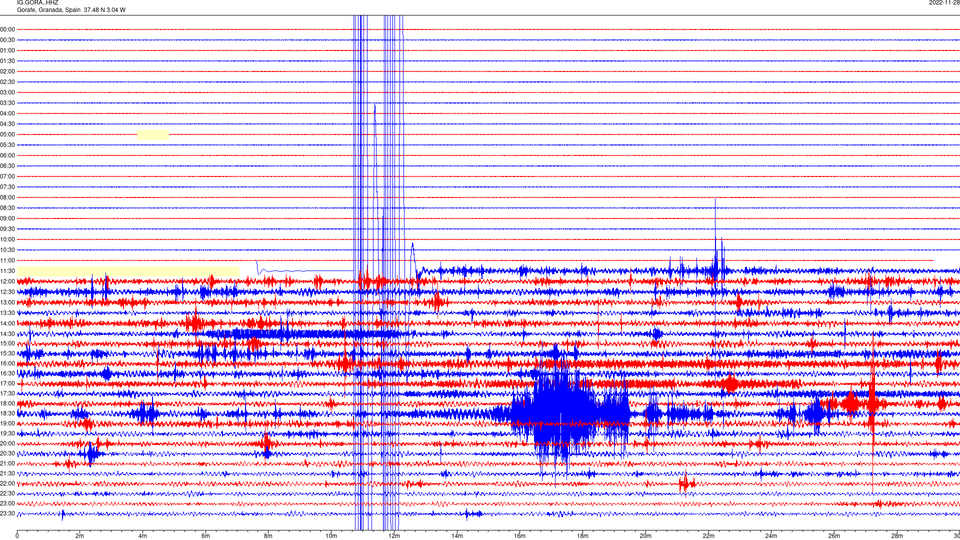This screenshot has width=960, height=540.
Task: Select the 06:30 trace time label
Action: [x=7, y=166]
